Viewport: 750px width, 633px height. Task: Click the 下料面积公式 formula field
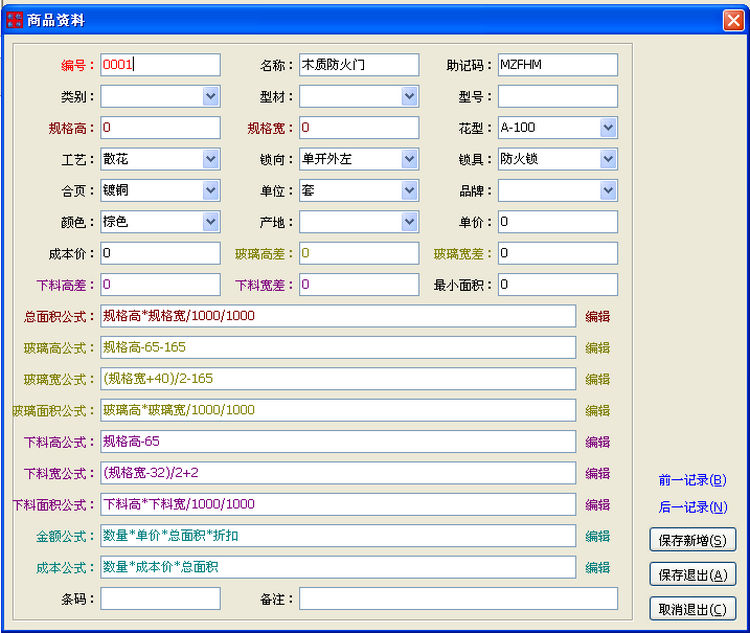pyautogui.click(x=338, y=504)
